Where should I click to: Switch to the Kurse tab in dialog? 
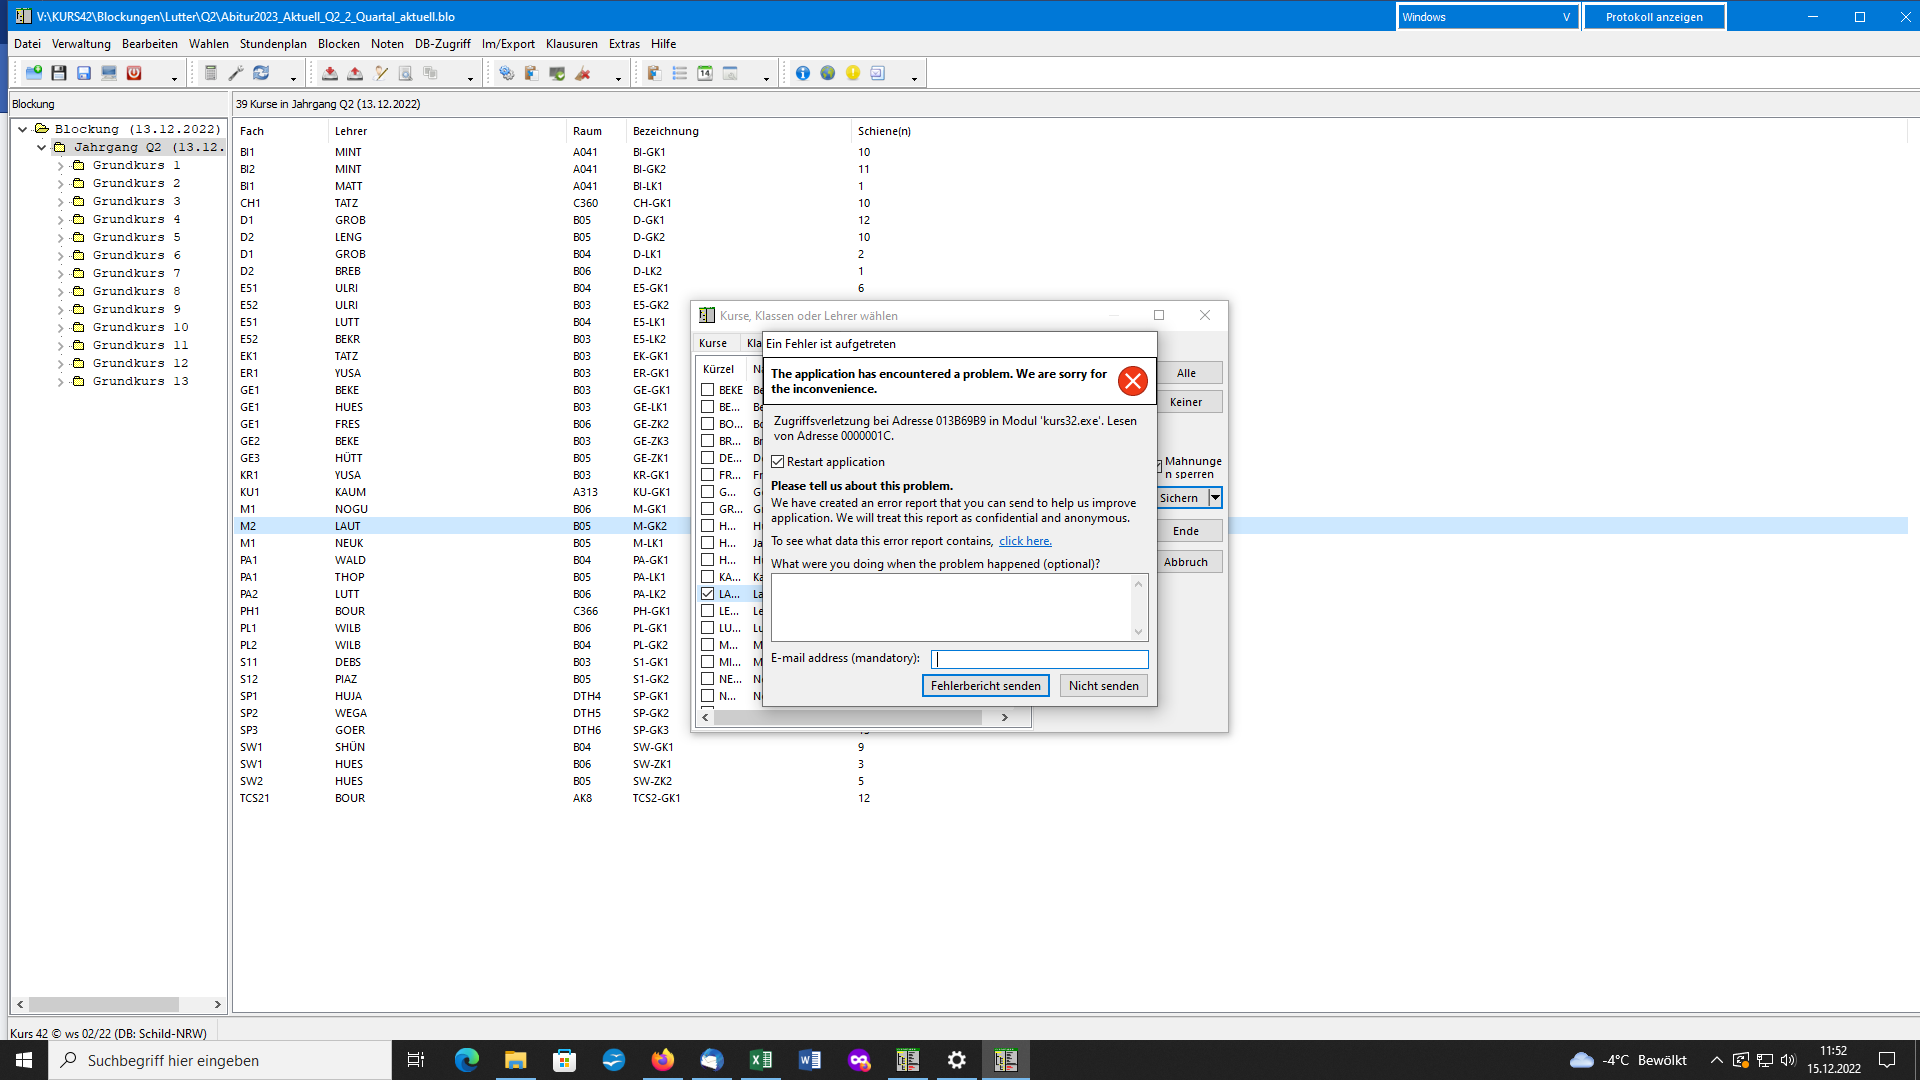tap(713, 343)
